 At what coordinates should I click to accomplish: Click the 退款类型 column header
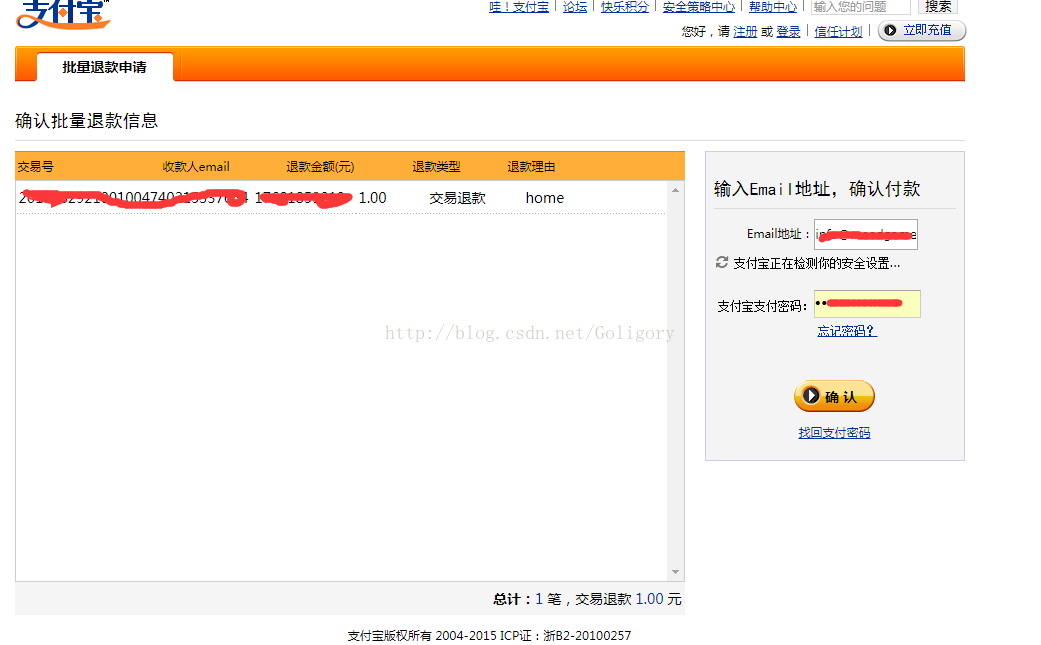point(436,167)
